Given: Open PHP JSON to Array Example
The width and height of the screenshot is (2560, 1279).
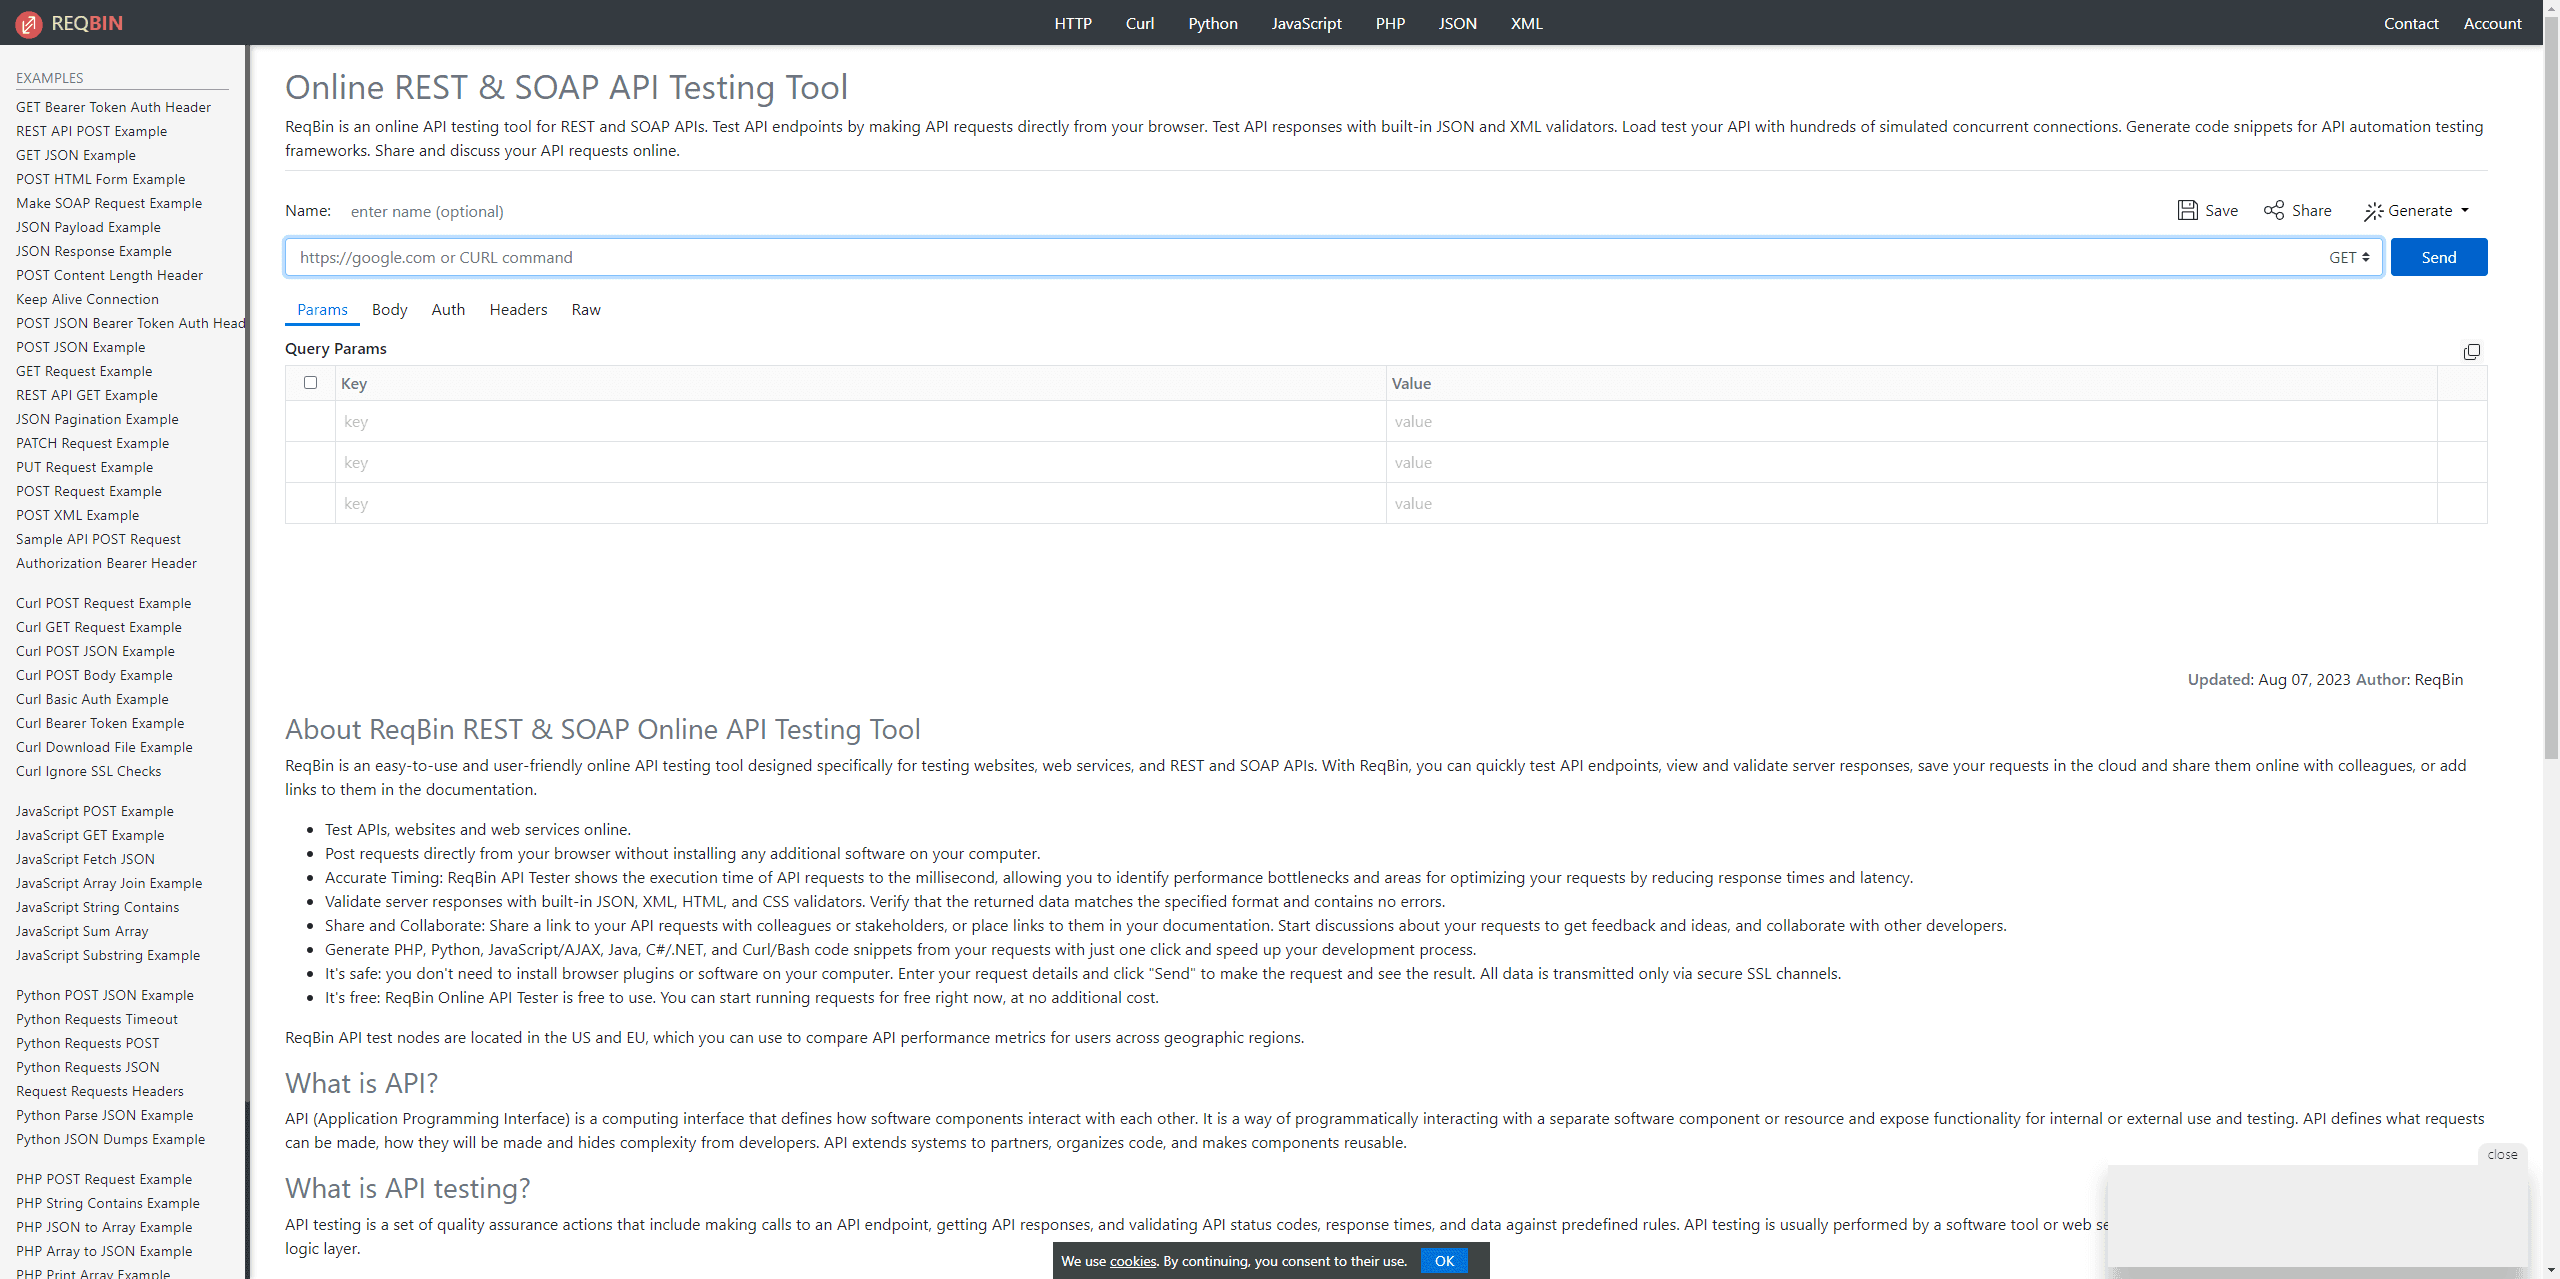Looking at the screenshot, I should 104,1227.
